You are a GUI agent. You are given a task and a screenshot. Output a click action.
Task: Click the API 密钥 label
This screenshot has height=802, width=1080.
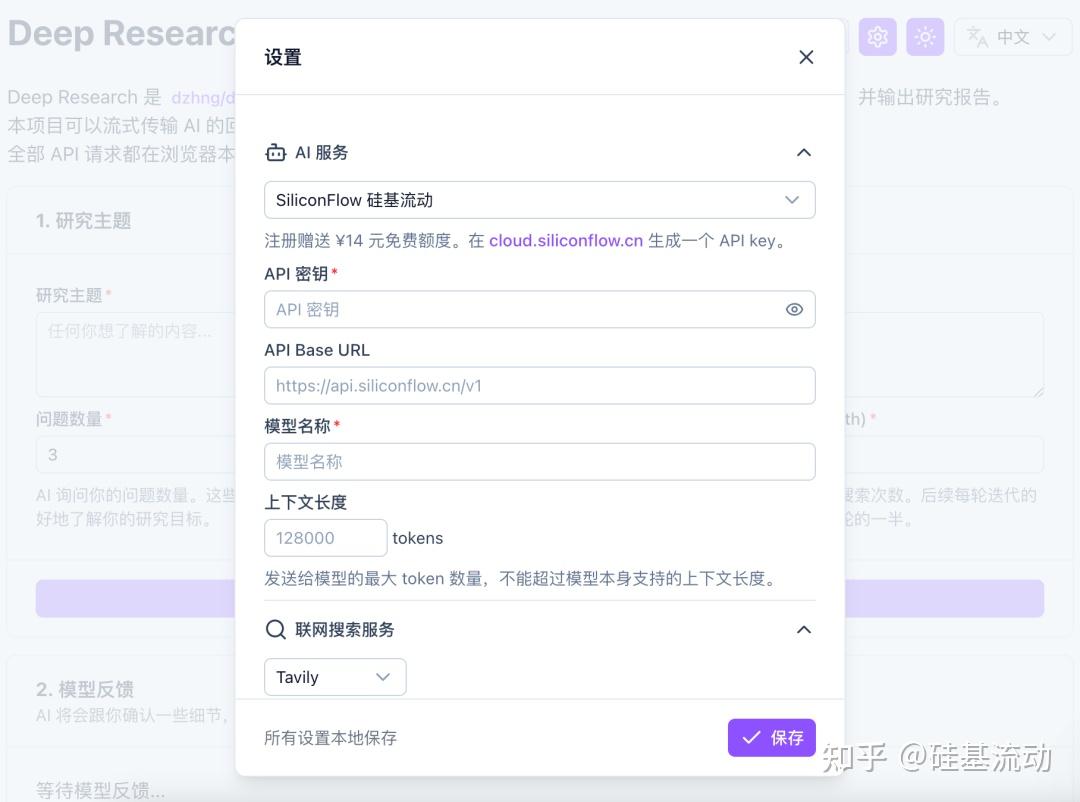tap(296, 274)
